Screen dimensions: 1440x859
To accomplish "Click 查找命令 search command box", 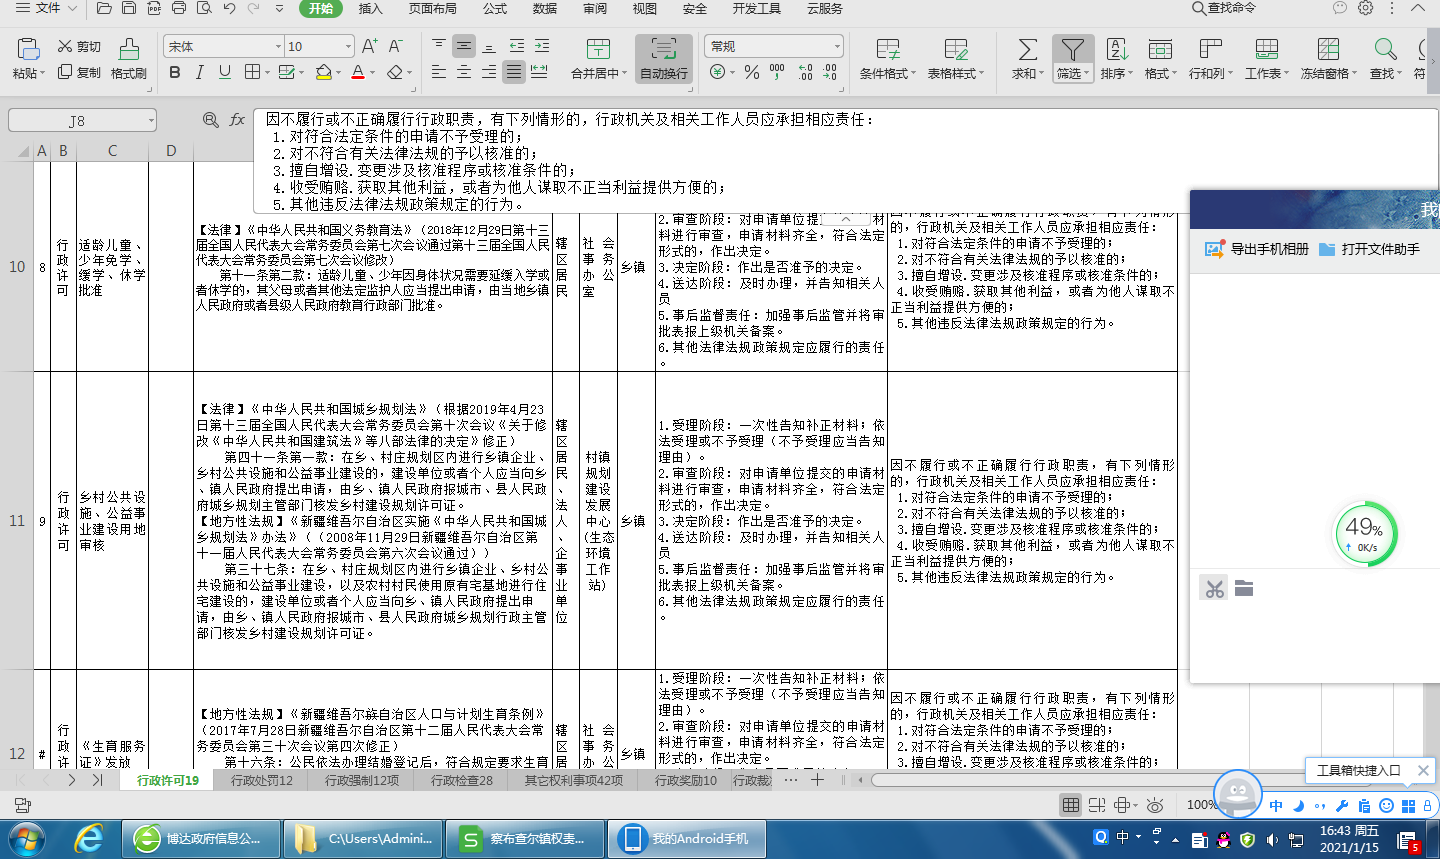I will click(1223, 8).
